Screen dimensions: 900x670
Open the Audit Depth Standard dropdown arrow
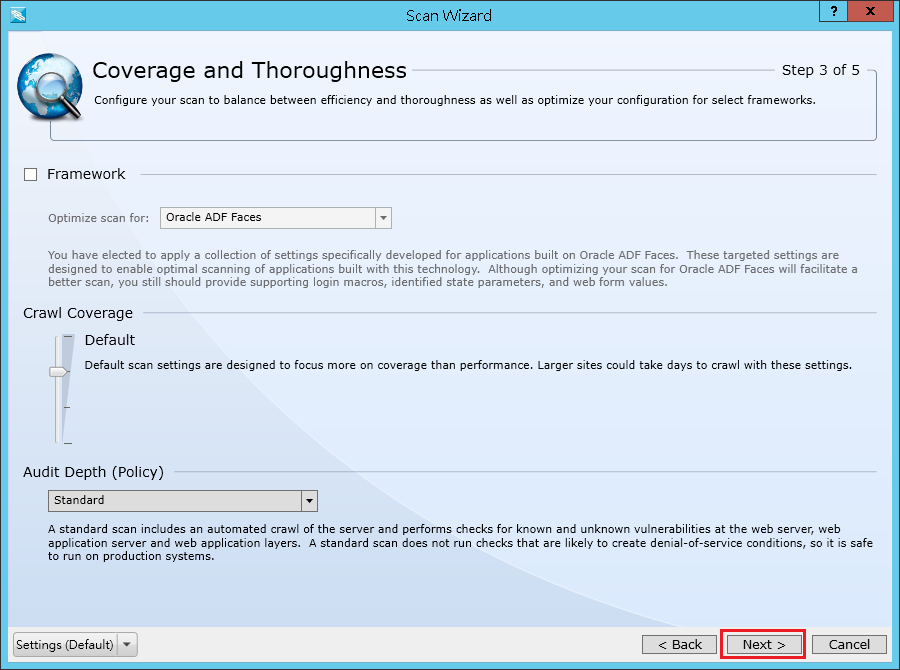coord(309,501)
